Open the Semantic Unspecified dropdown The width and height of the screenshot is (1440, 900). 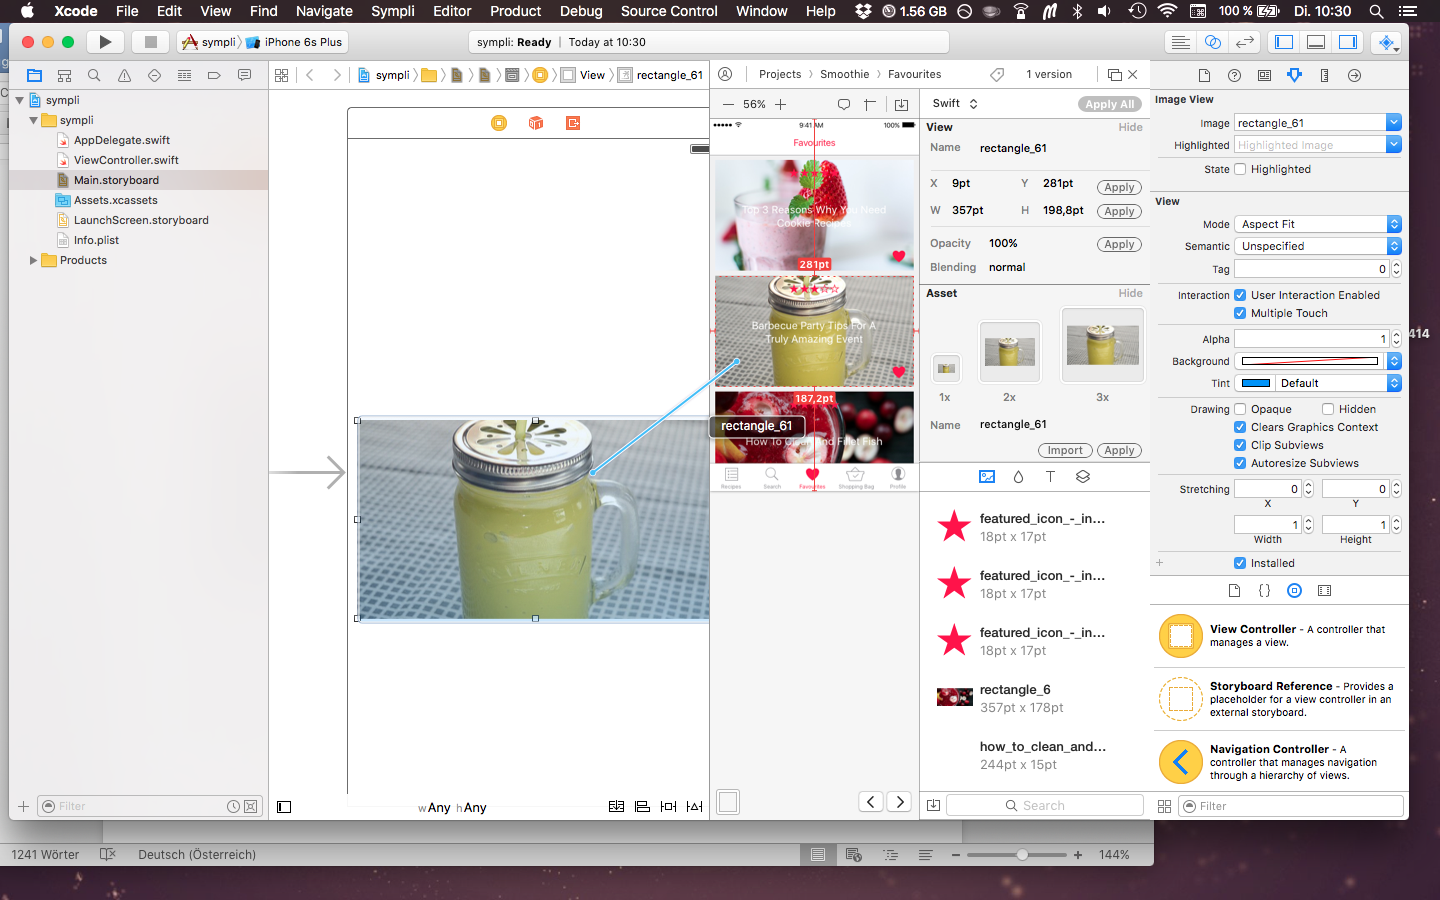[x=1318, y=246]
